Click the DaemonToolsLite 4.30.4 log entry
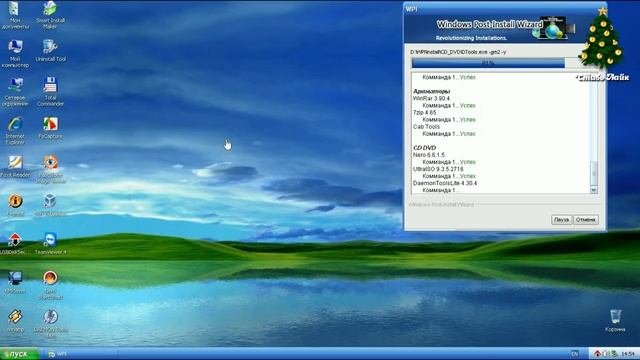640x360 pixels. (x=445, y=183)
